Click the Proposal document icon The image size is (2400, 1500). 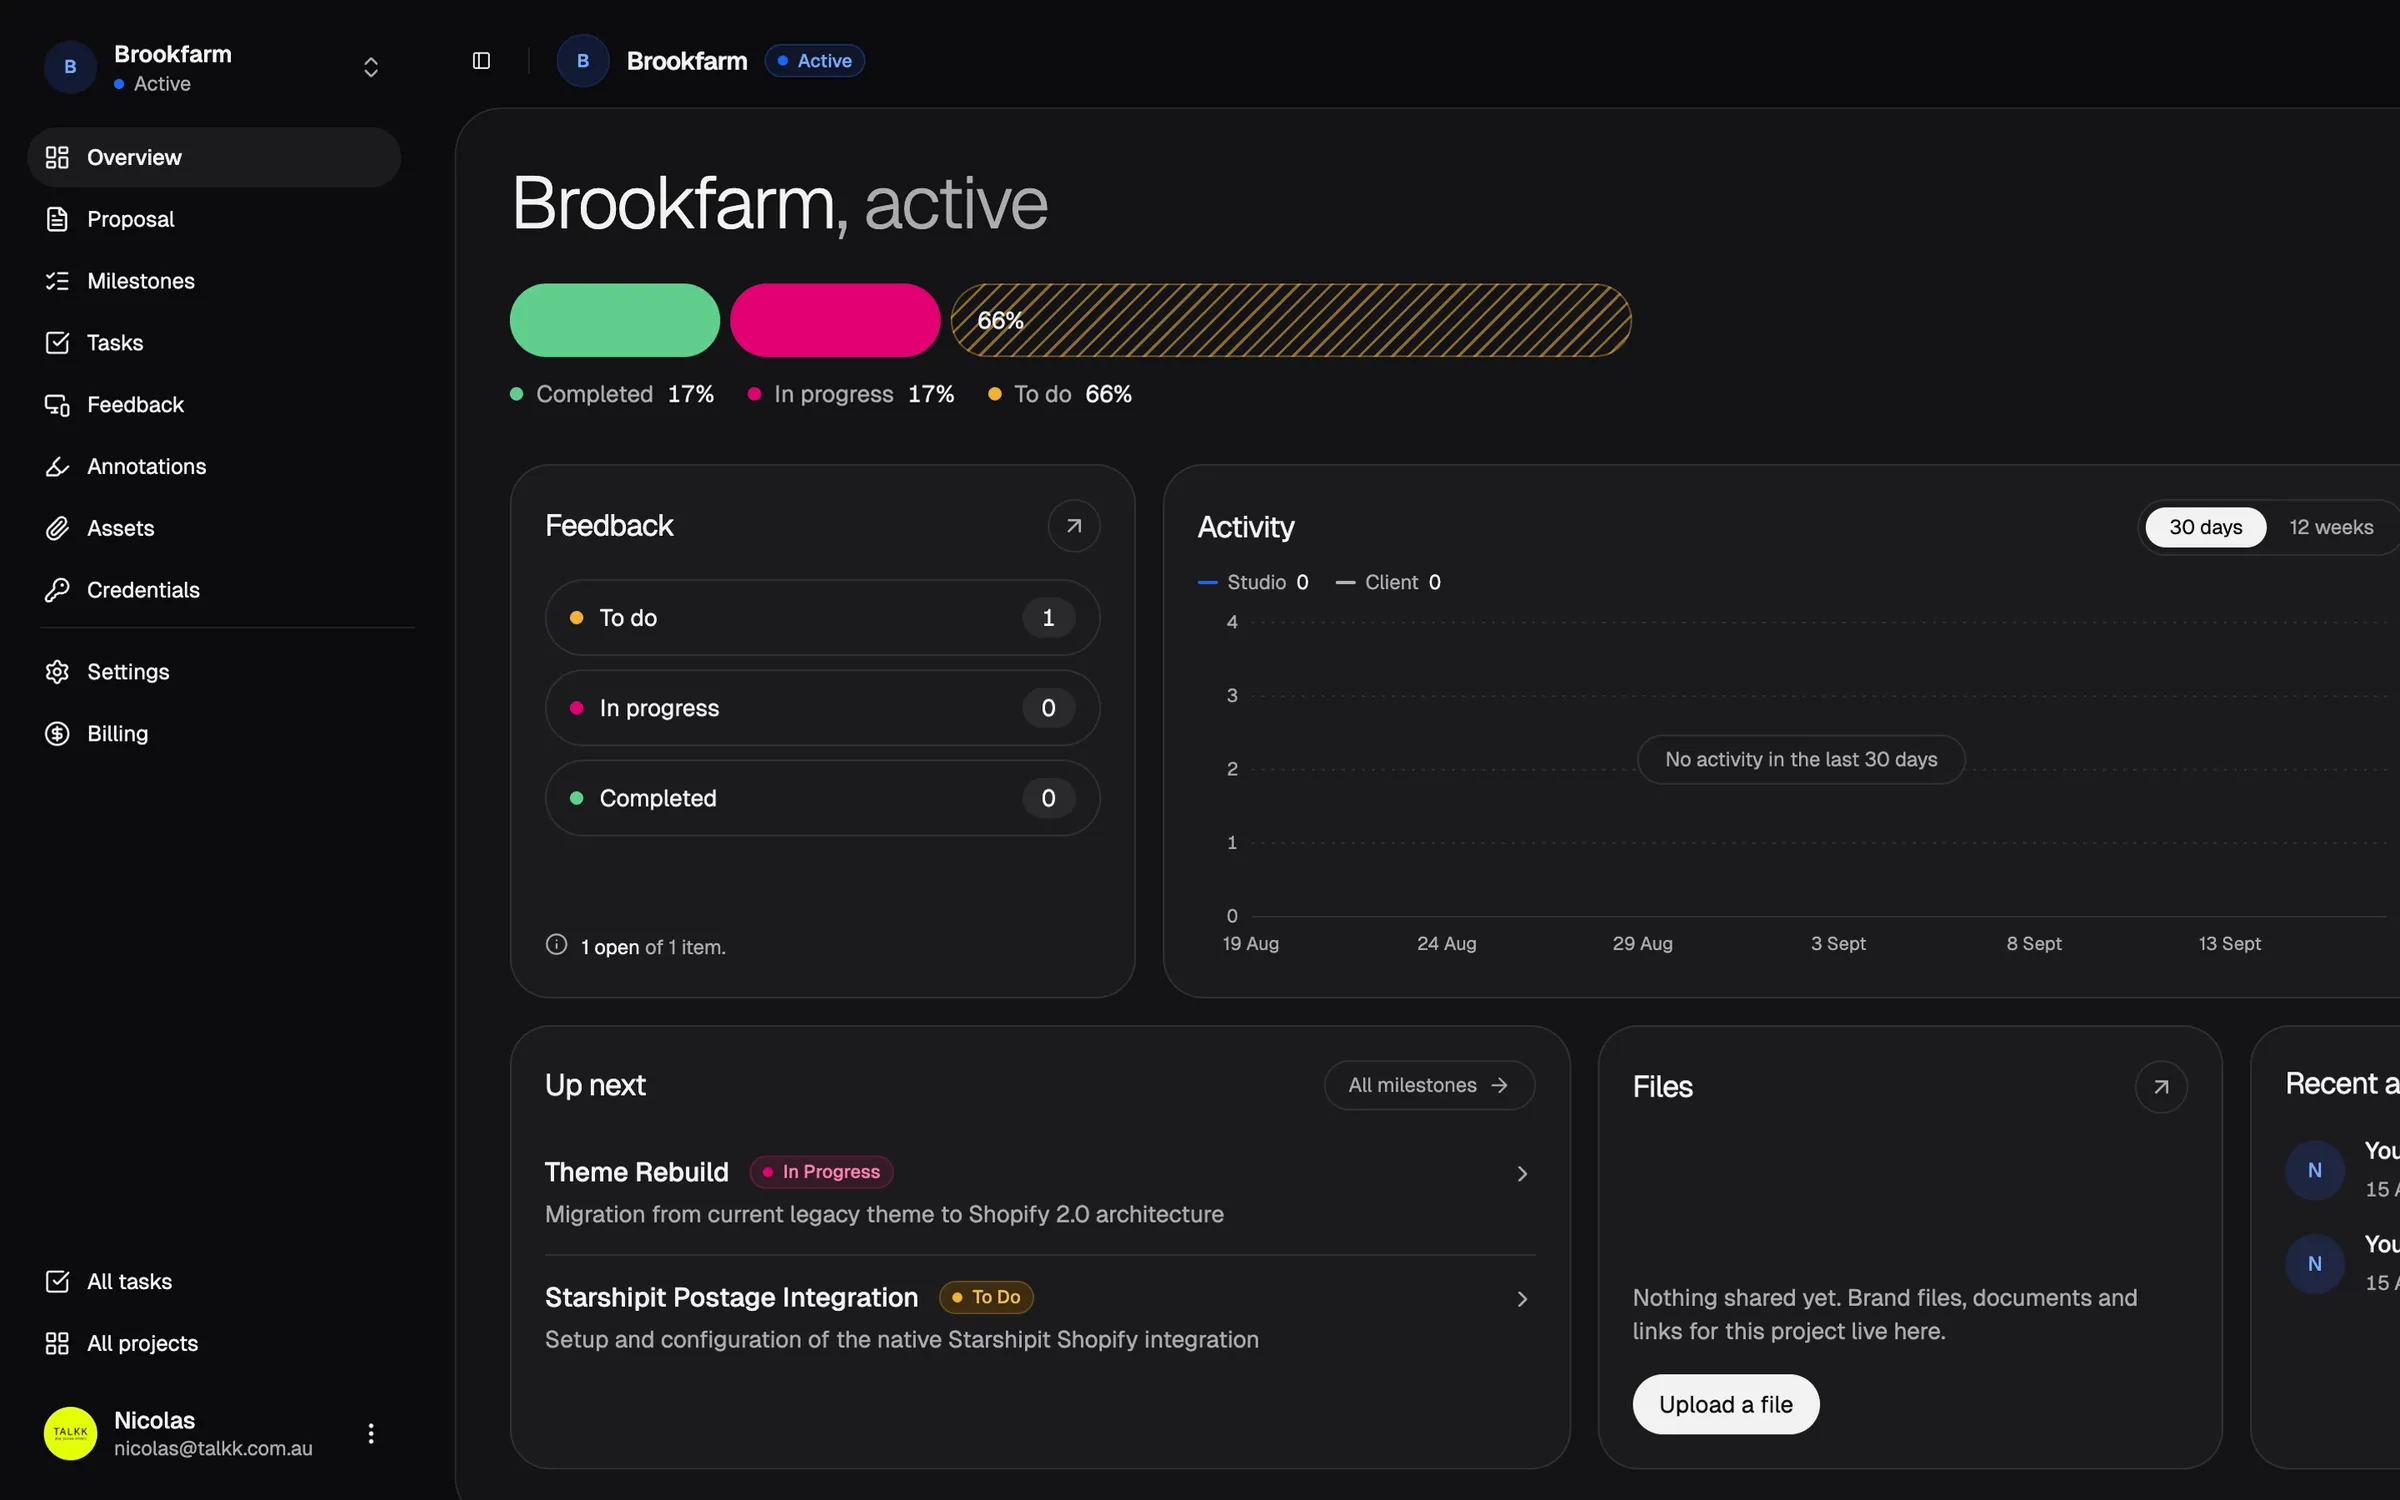(x=57, y=219)
